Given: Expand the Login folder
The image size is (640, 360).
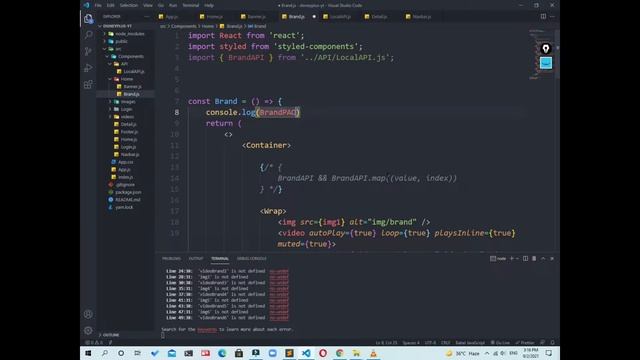Looking at the screenshot, I should pyautogui.click(x=110, y=109).
